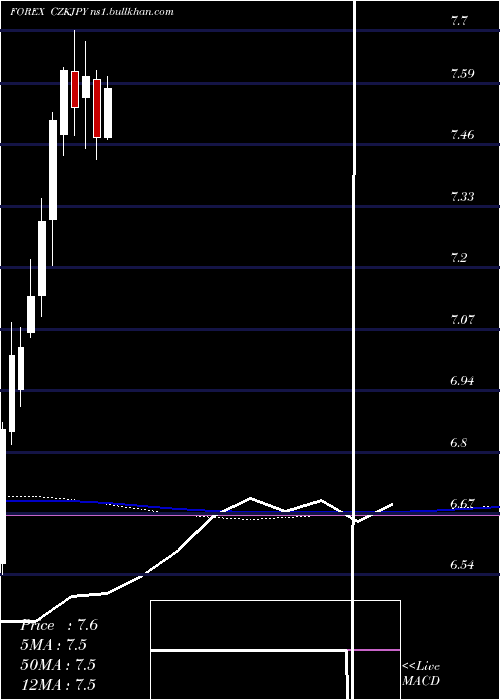Select the white candle between the two red candles
Viewport: 500px width, 700px height.
tap(86, 87)
